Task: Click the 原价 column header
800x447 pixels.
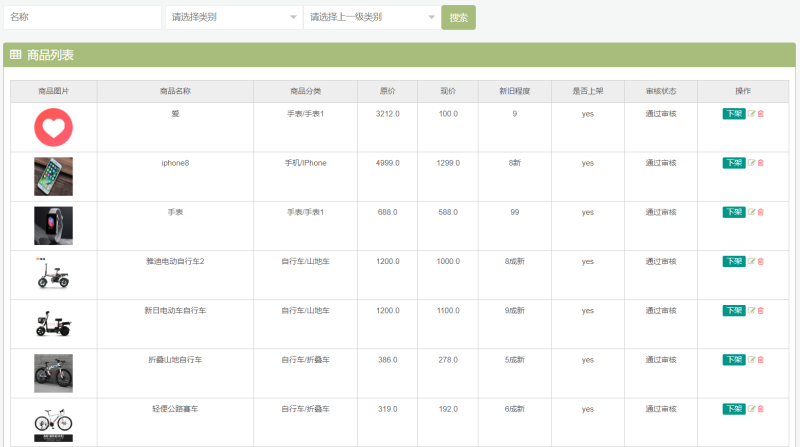Action: point(387,91)
